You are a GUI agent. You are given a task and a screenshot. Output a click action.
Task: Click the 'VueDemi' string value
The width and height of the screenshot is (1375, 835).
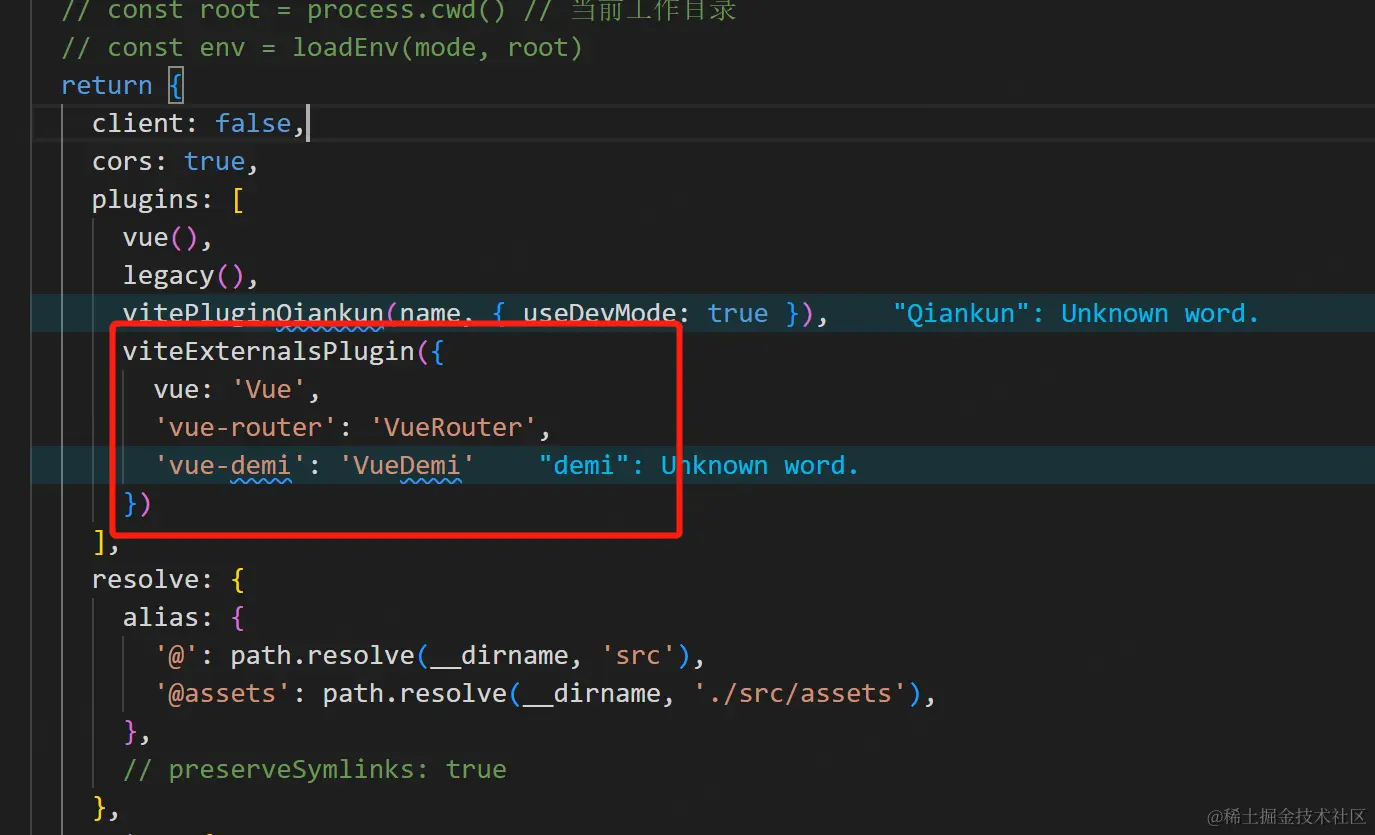[407, 465]
